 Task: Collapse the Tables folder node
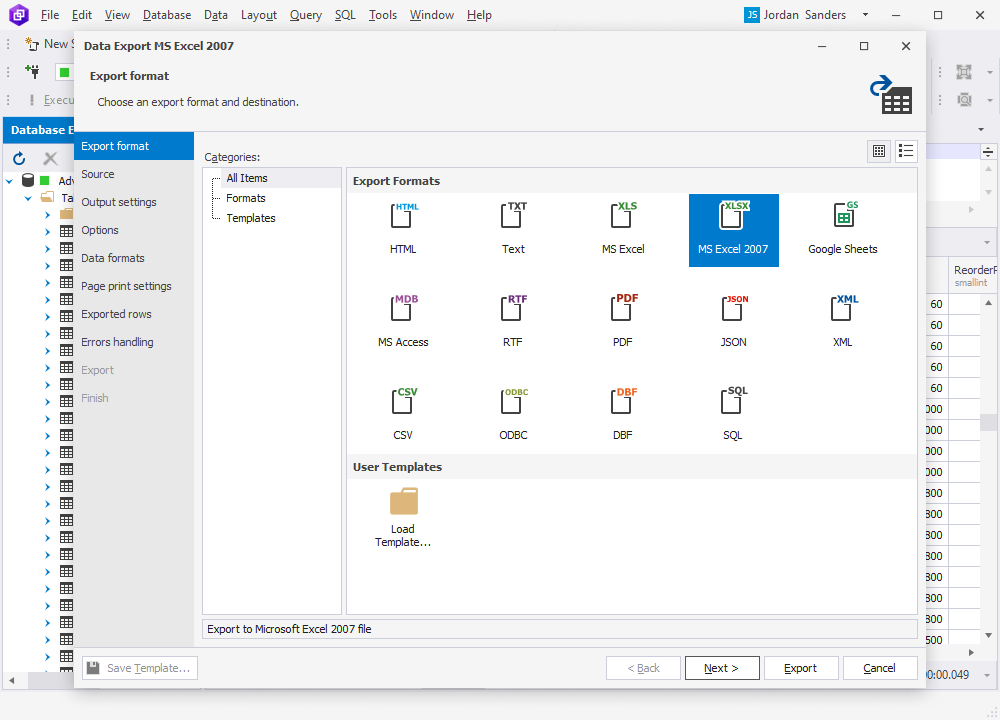(x=28, y=198)
